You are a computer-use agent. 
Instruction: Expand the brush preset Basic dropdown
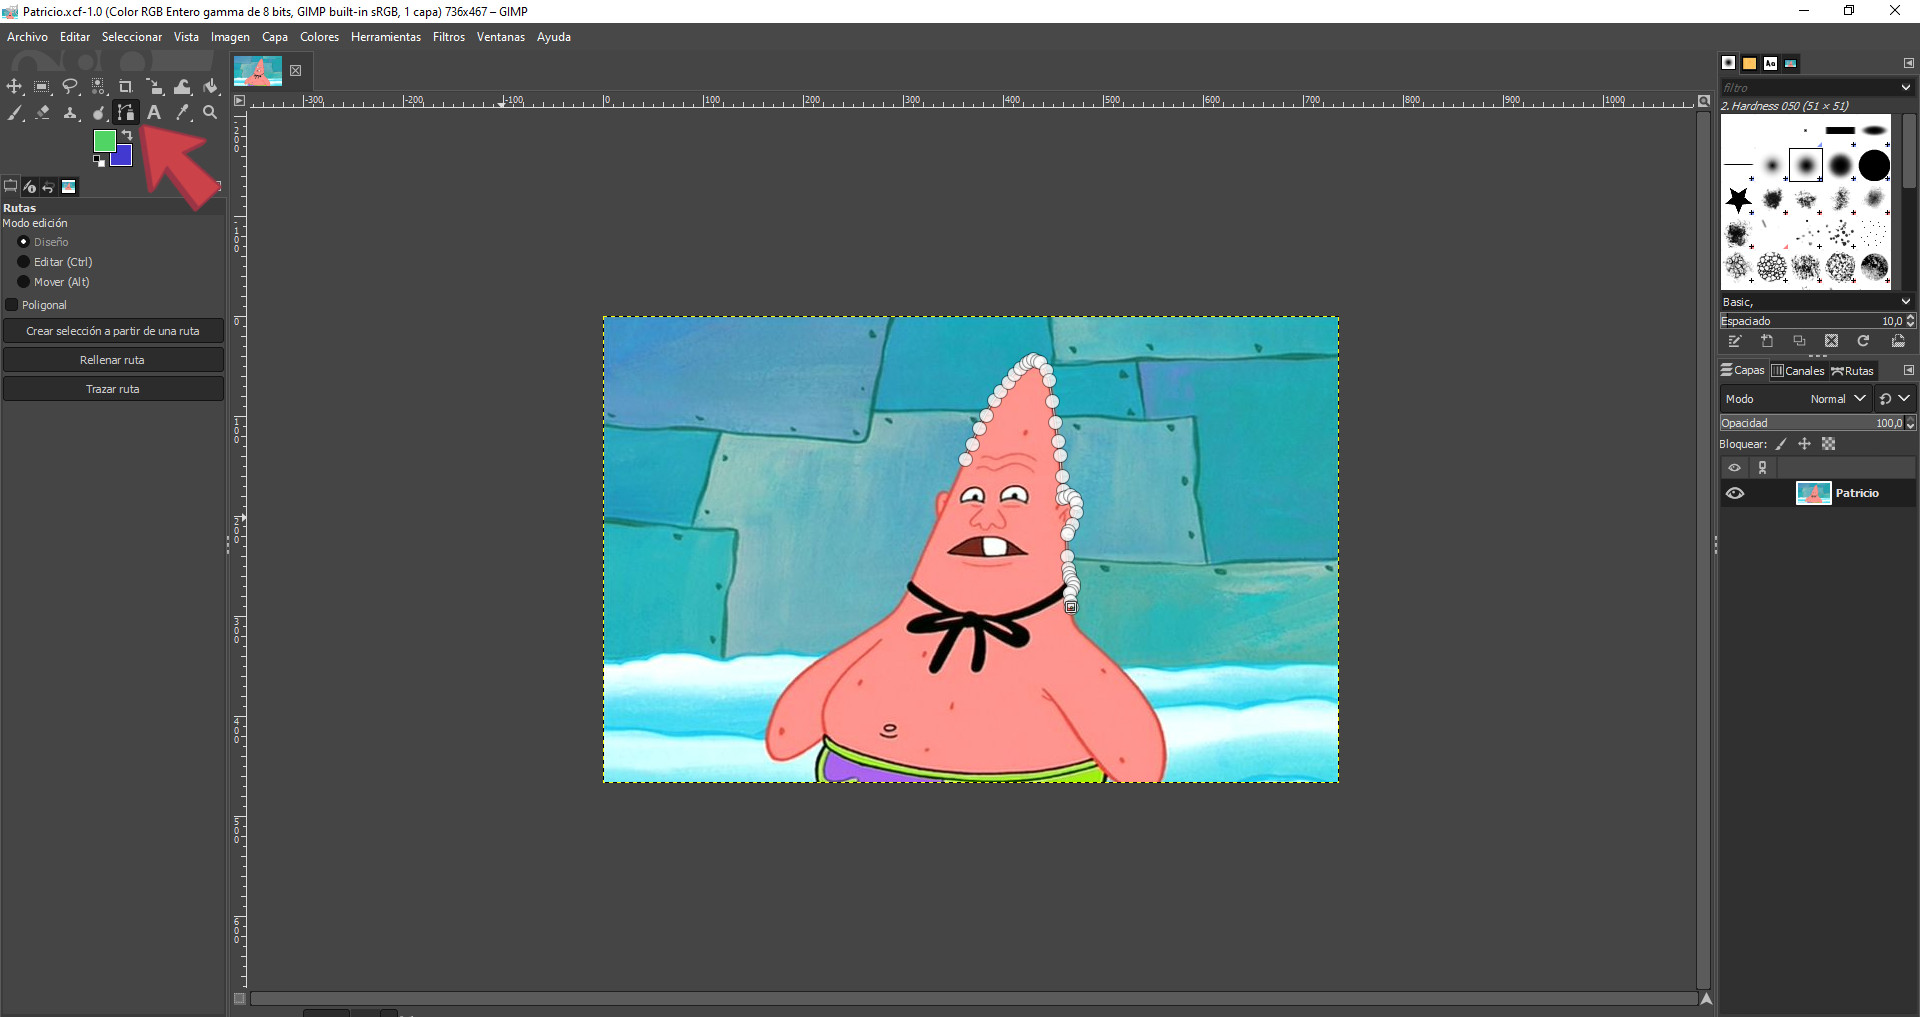pos(1905,302)
